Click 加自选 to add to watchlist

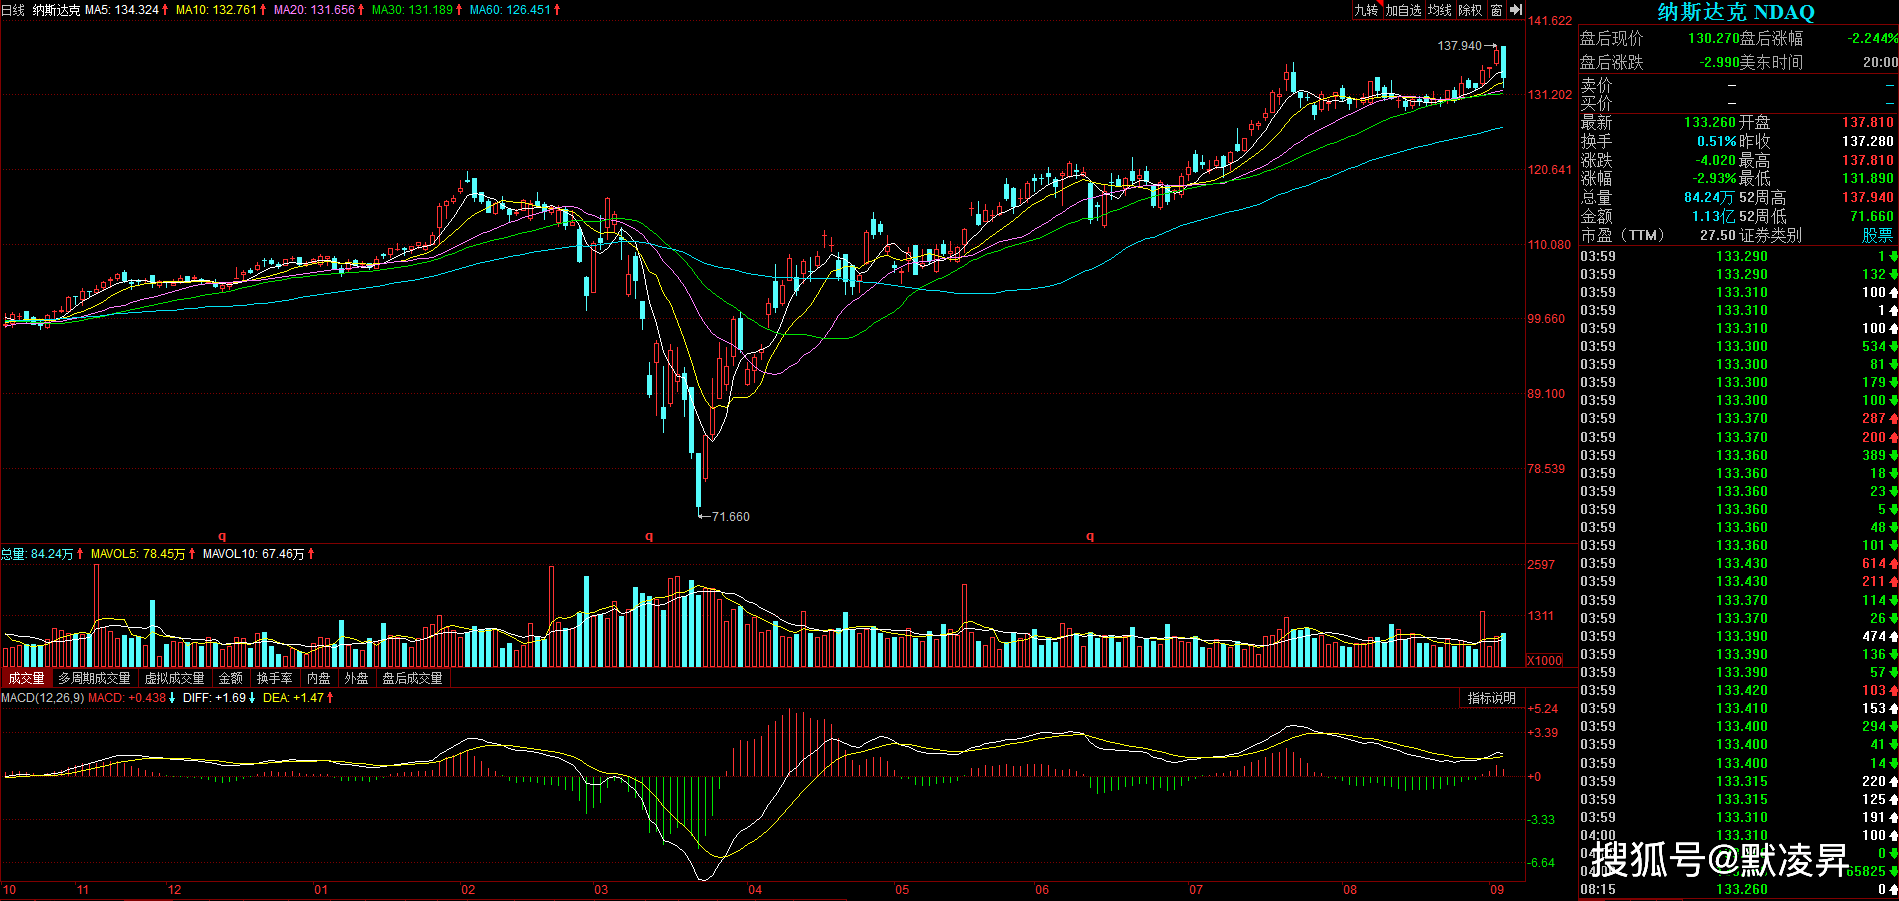[x=1403, y=10]
